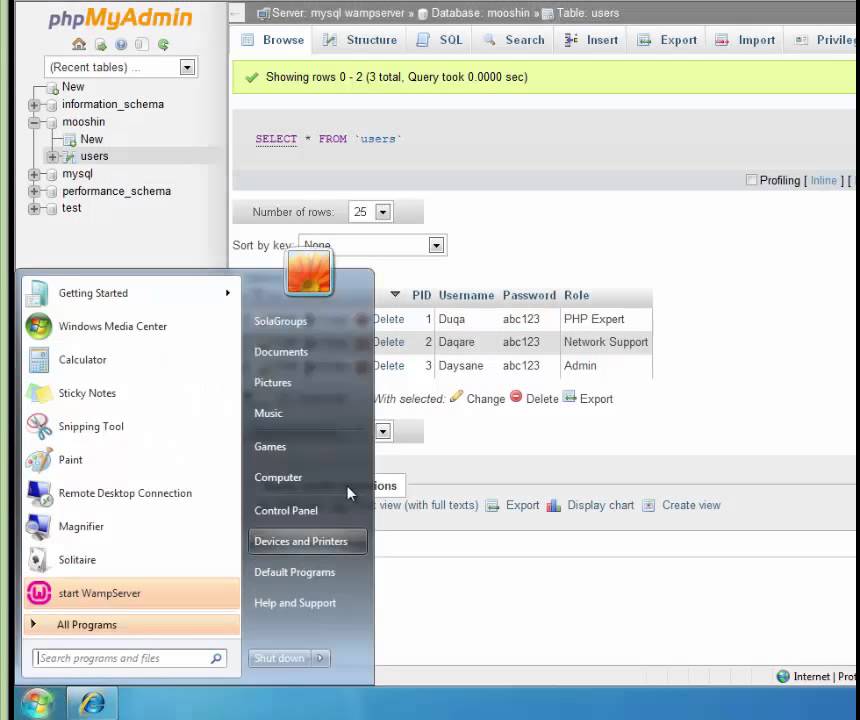
Task: Open the Number of rows dropdown
Action: coord(383,212)
